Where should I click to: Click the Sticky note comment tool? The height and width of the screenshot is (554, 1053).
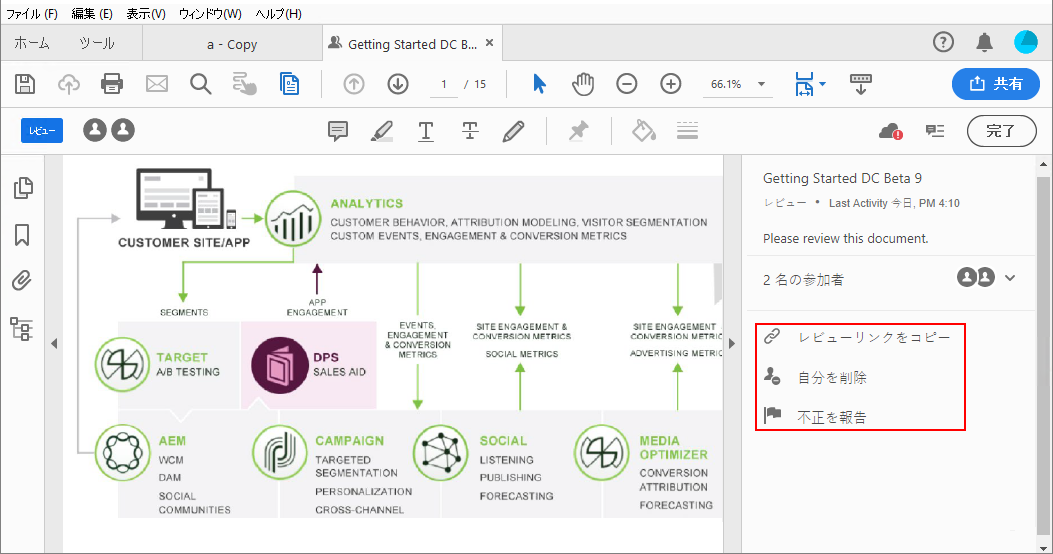point(338,130)
